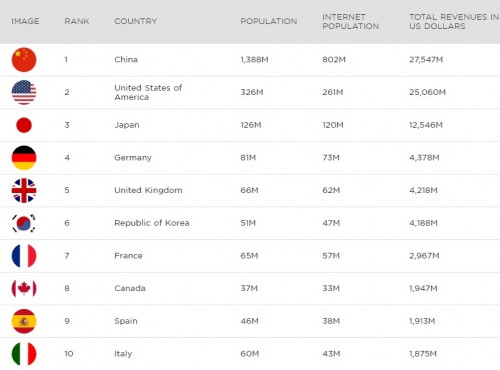
Task: Sort by the RANK column header
Action: (x=77, y=21)
